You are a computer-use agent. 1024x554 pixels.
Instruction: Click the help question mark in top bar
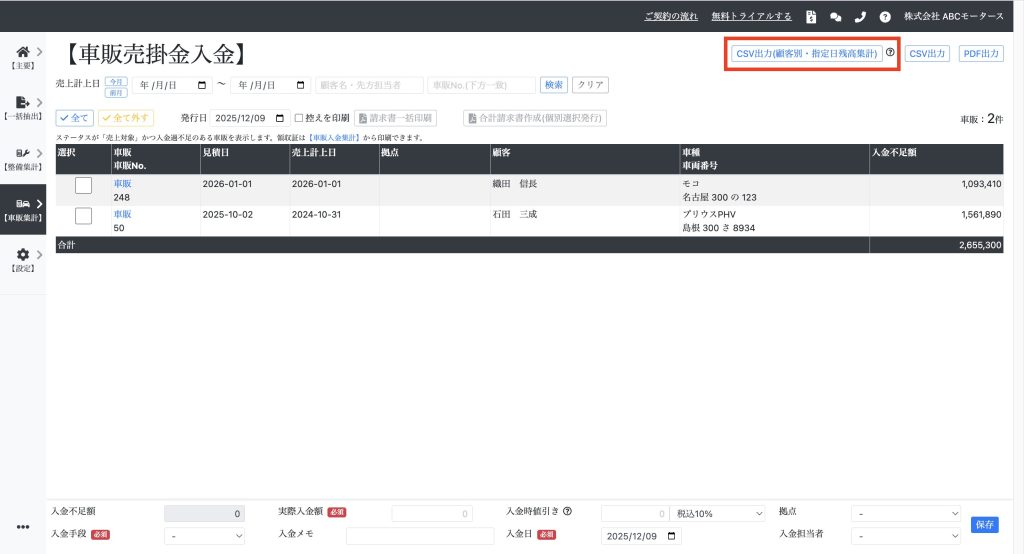(885, 17)
